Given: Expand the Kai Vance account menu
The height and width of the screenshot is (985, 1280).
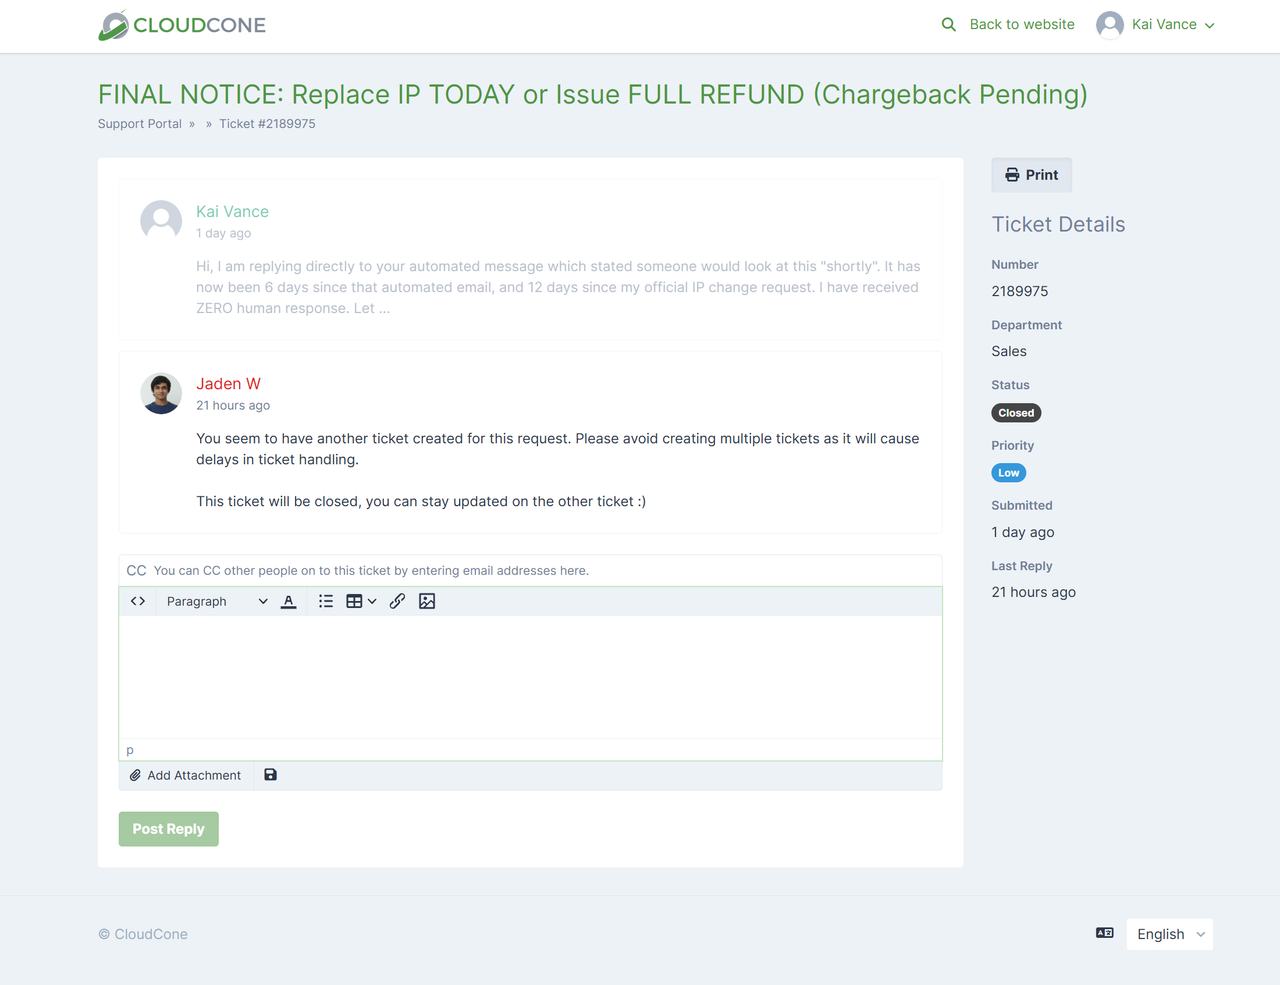Looking at the screenshot, I should pos(1174,25).
